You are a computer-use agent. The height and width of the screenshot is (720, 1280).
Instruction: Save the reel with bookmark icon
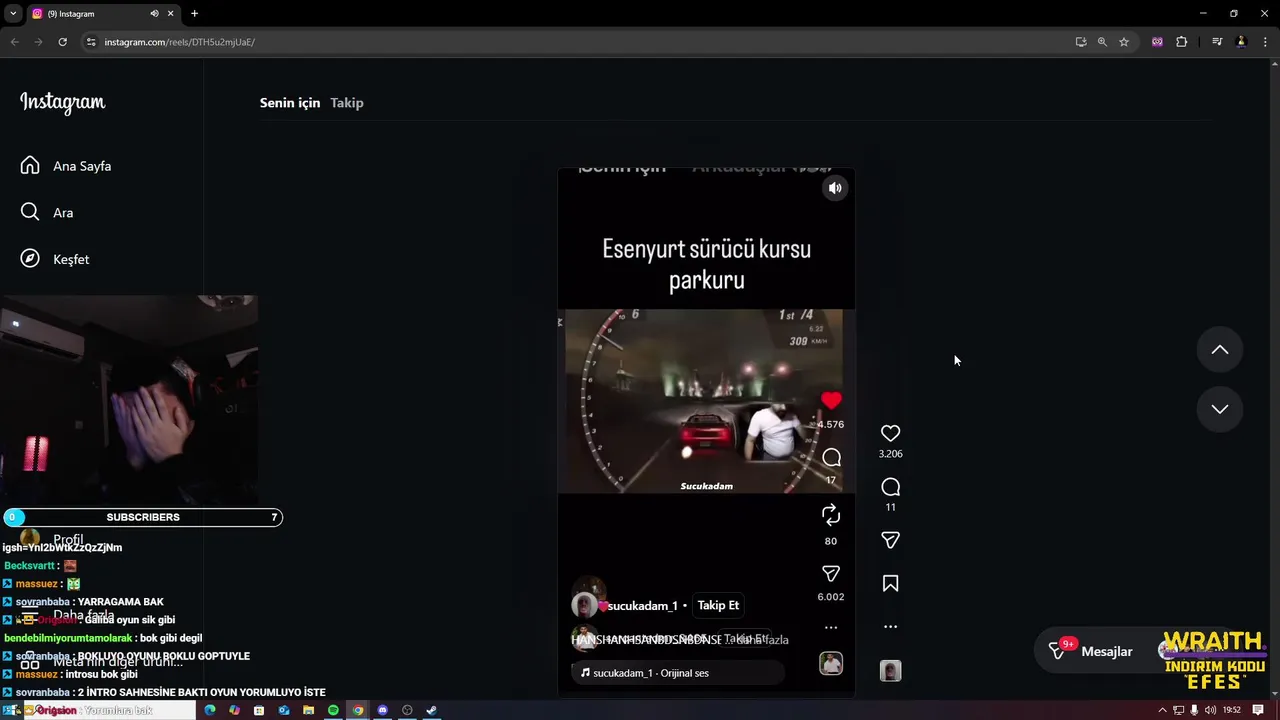(890, 584)
